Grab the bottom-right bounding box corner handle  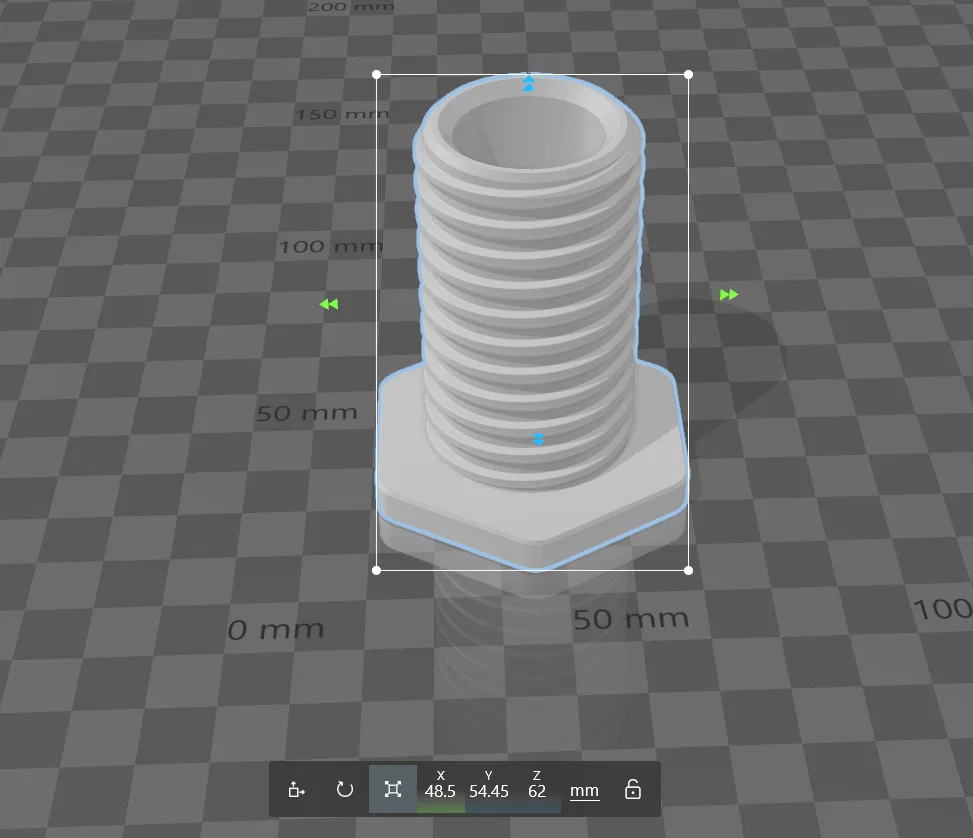click(688, 570)
